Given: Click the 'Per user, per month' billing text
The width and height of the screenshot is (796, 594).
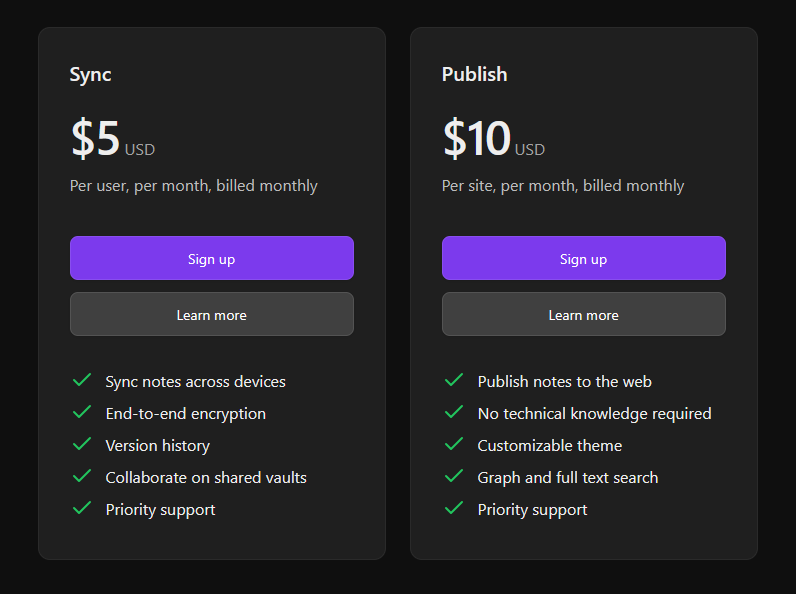Looking at the screenshot, I should (x=194, y=185).
